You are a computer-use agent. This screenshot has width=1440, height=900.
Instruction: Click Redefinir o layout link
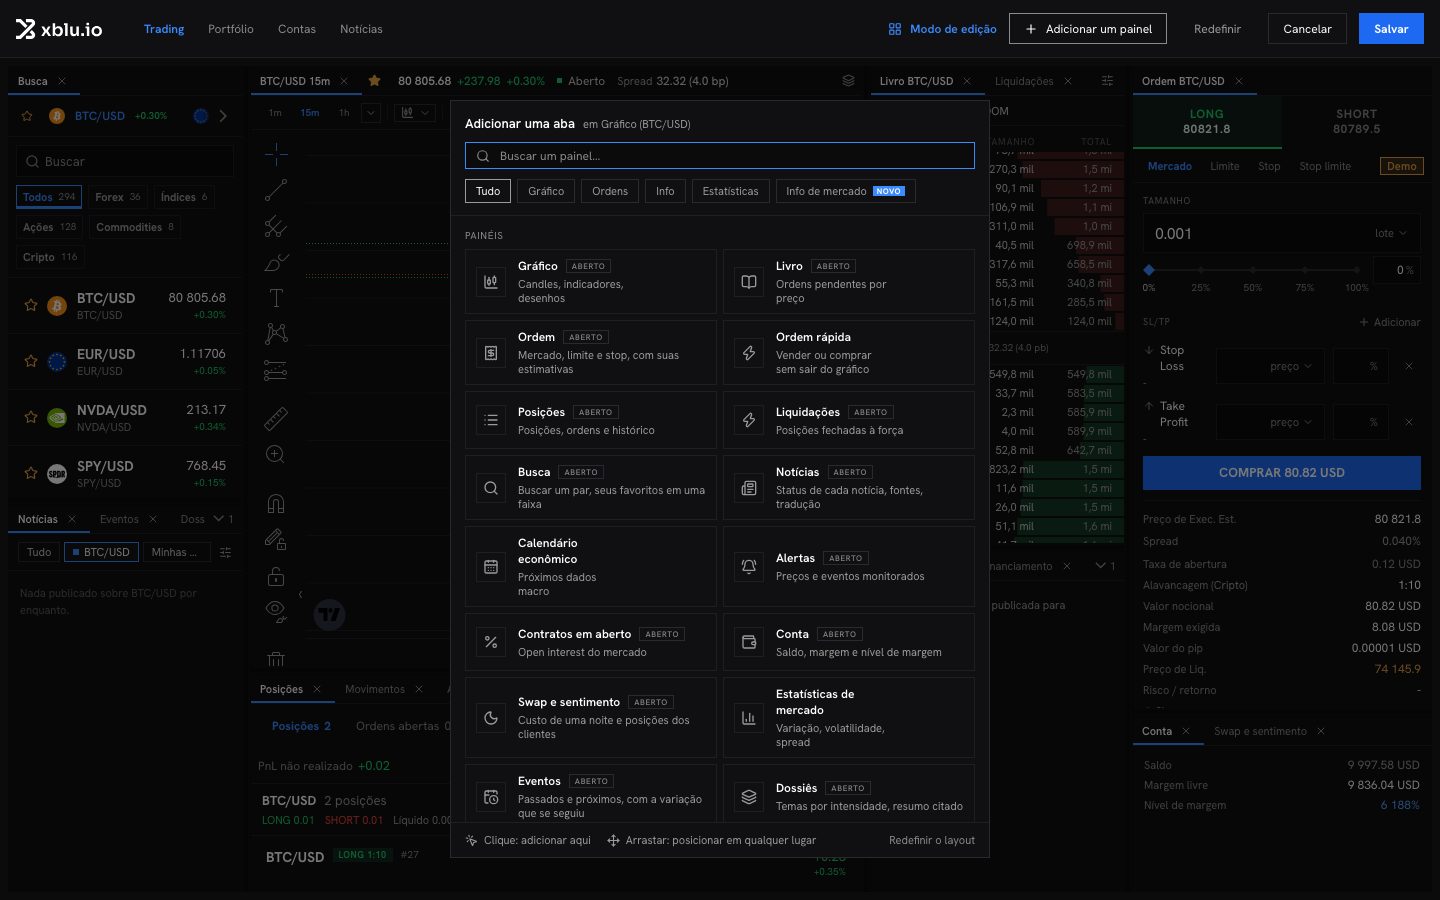pyautogui.click(x=932, y=840)
